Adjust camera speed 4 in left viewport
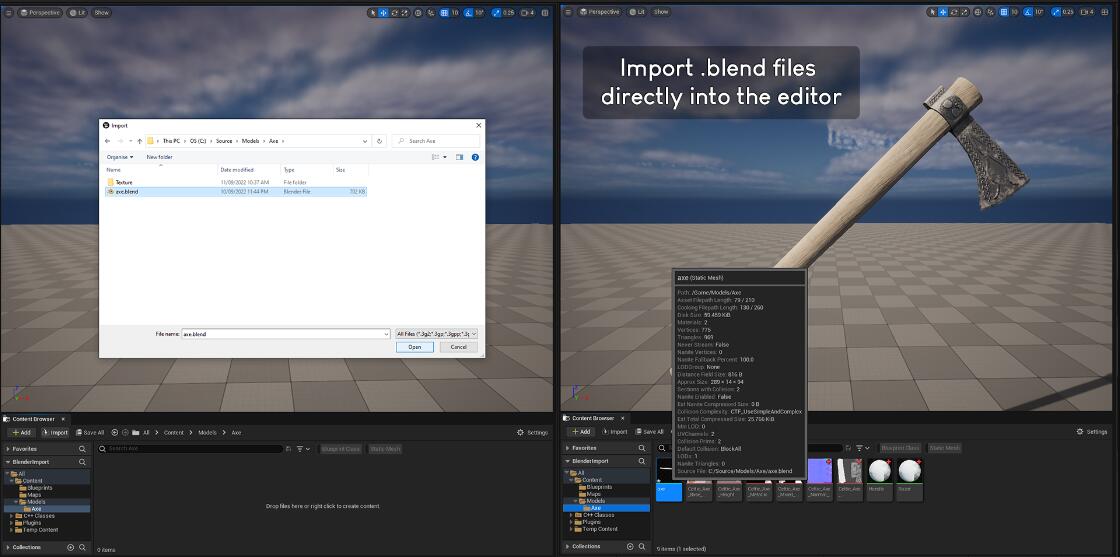Screen dimensions: 1120x557 [x=528, y=12]
